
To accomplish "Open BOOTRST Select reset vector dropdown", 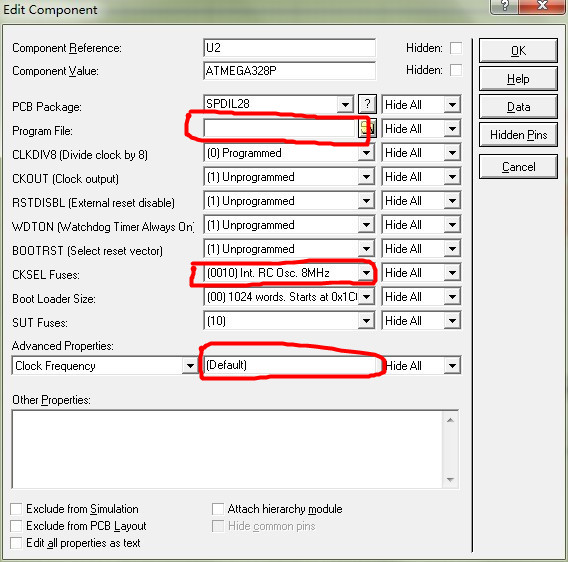I will 366,249.
